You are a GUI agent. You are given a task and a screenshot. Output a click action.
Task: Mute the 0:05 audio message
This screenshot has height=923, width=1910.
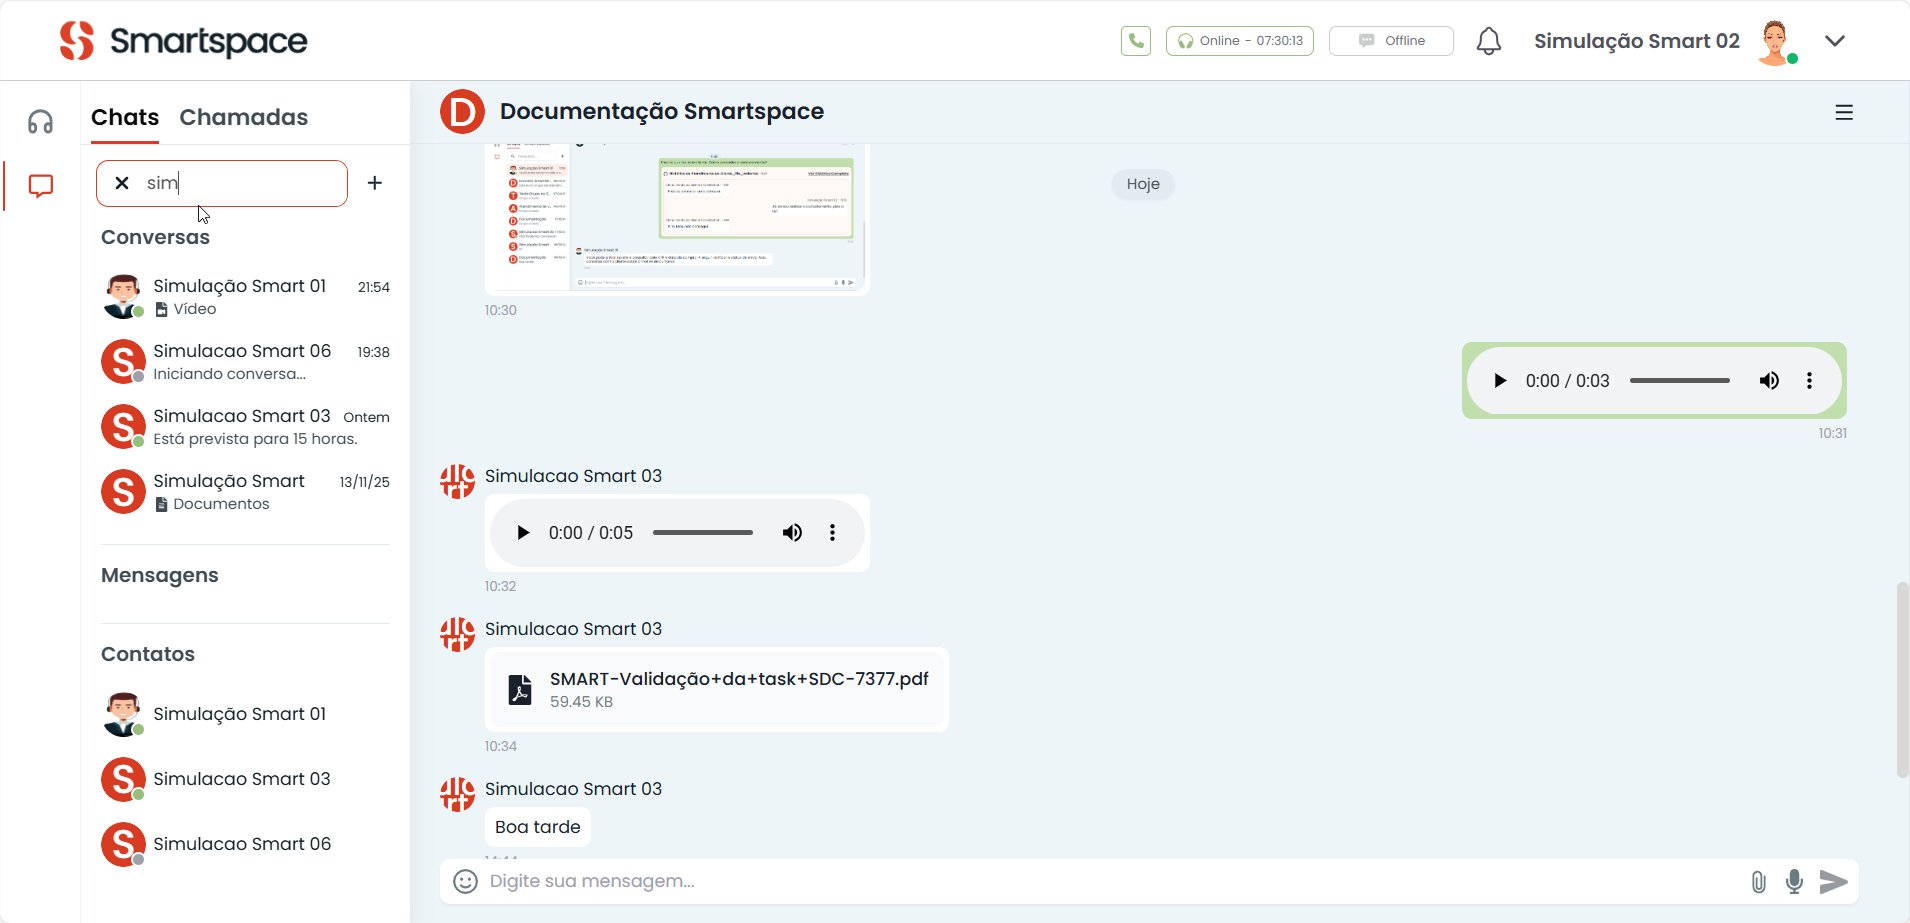tap(792, 533)
